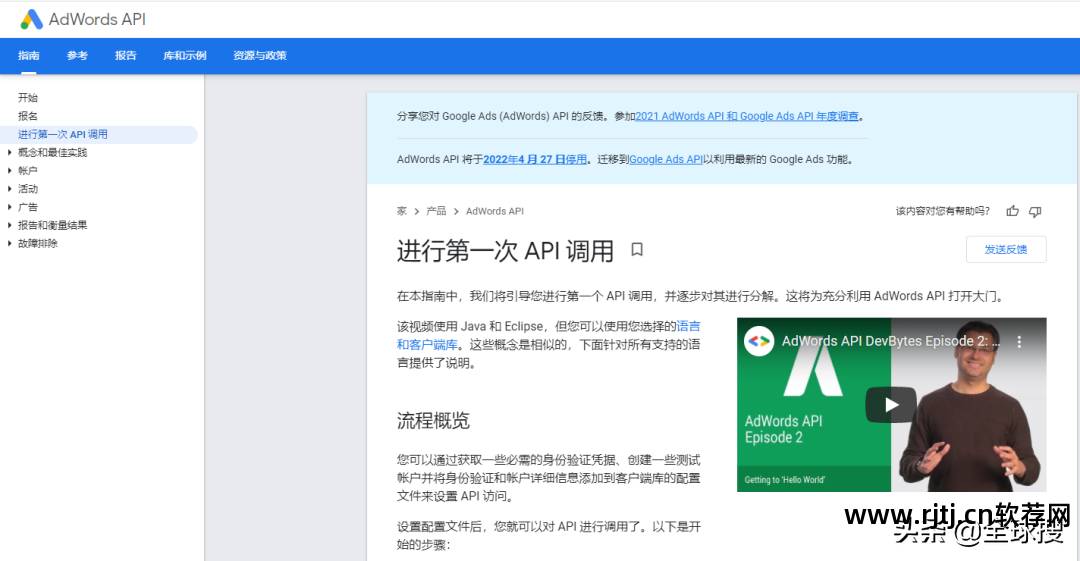Open the video title AdWords API DevBytes Episode 2
Viewport: 1080px width, 561px height.
891,341
